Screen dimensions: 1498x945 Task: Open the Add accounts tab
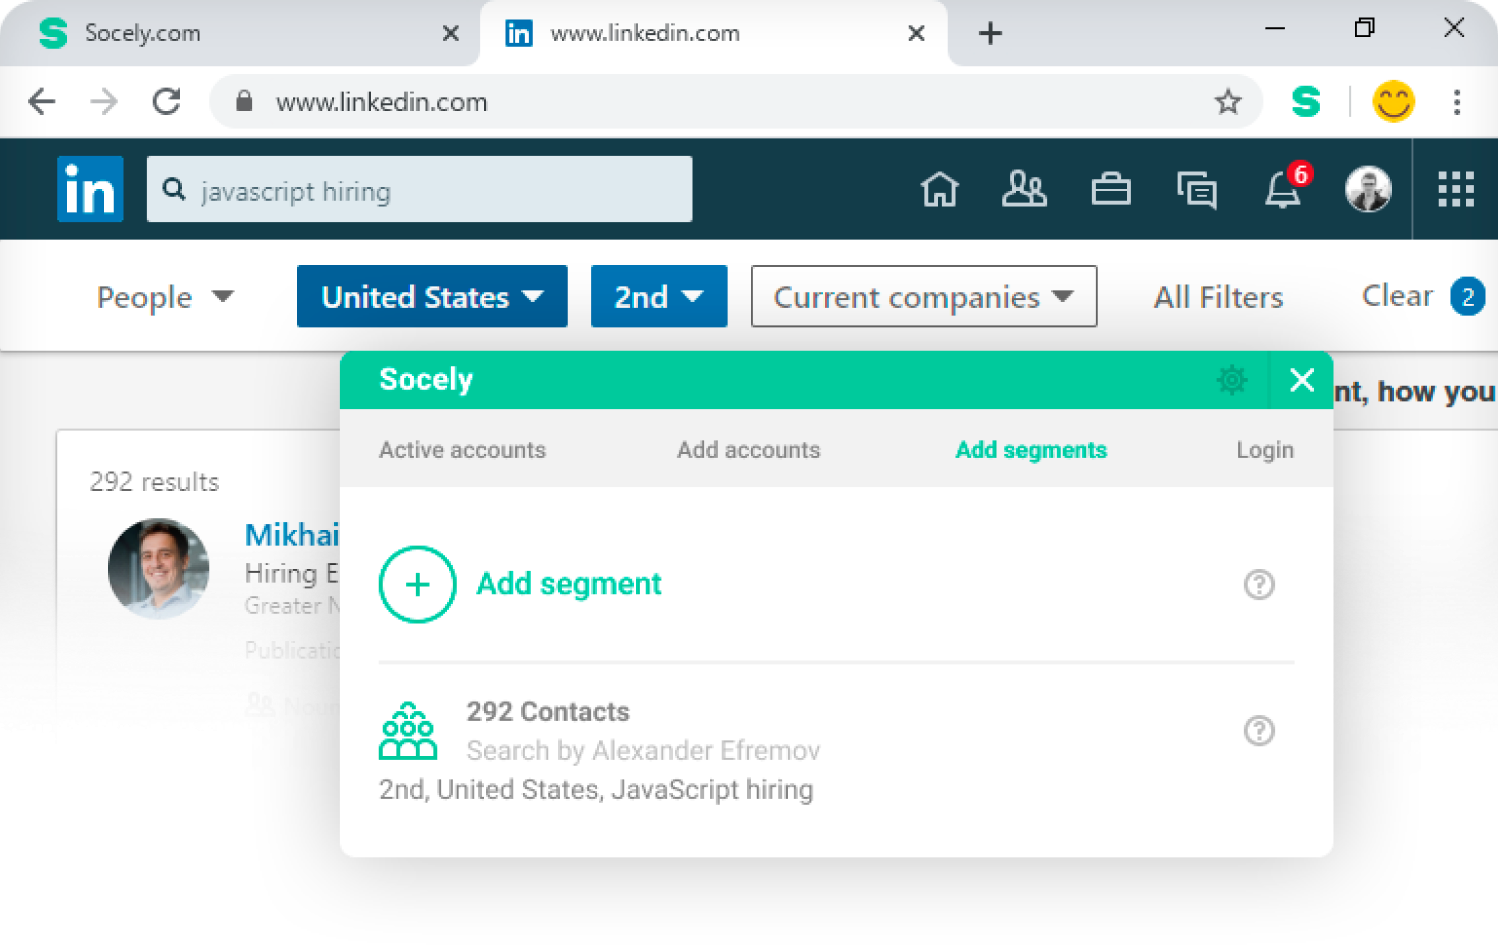(x=748, y=450)
